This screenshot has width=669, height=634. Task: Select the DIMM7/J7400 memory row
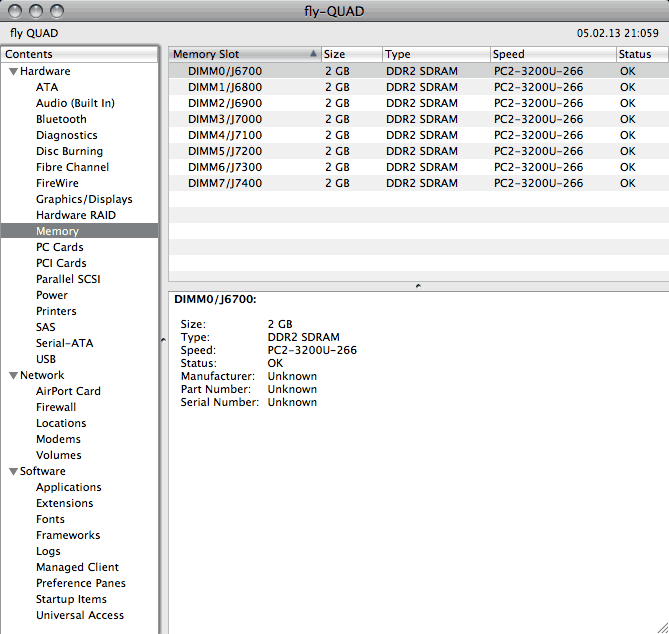pos(225,183)
